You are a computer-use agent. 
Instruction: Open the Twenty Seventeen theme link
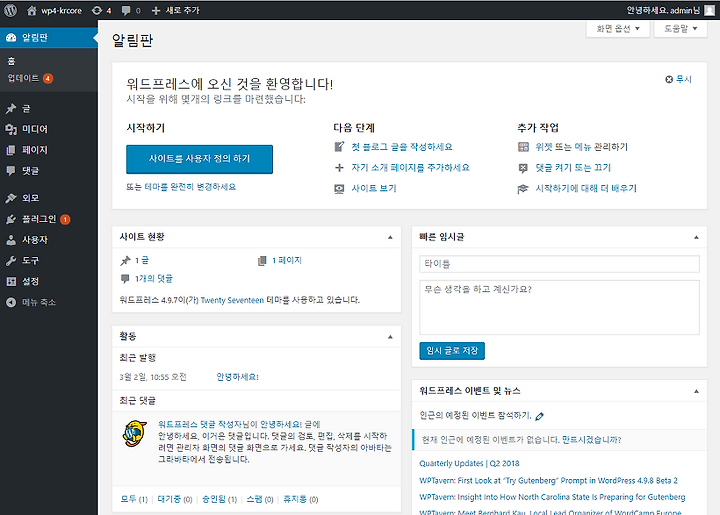(232, 300)
